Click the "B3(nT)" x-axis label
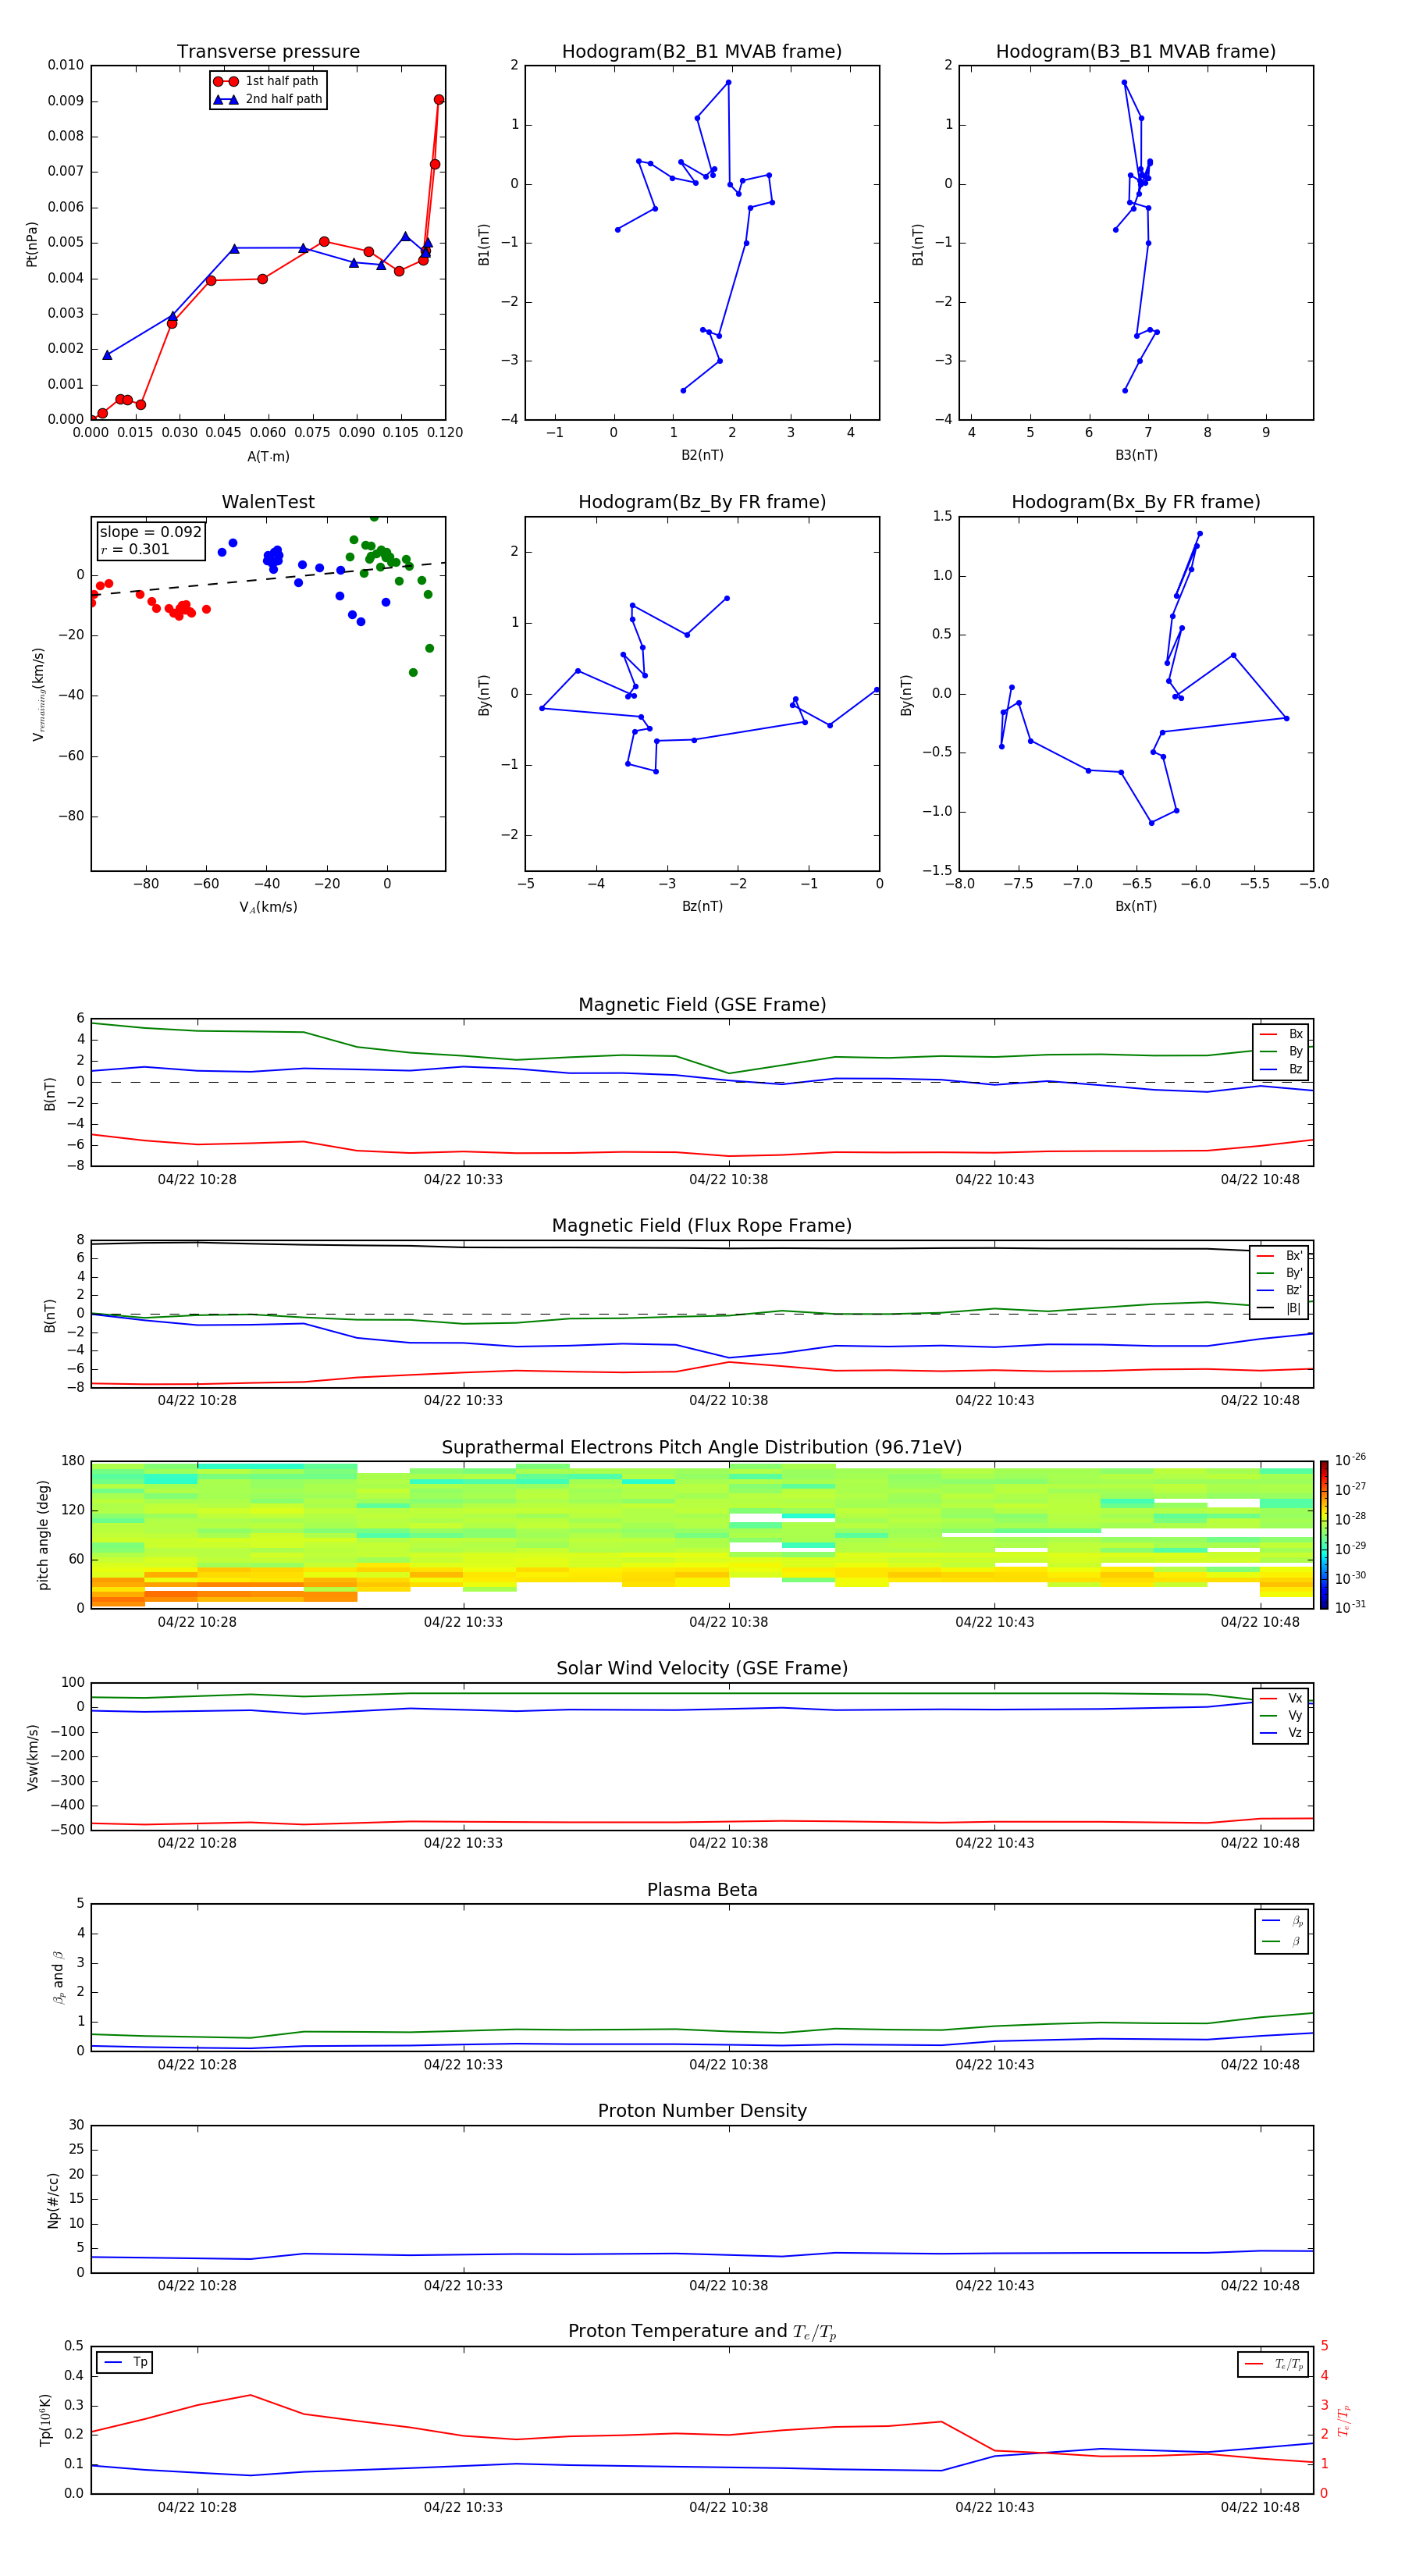Viewport: 1405px width, 2576px height. coord(1136,455)
